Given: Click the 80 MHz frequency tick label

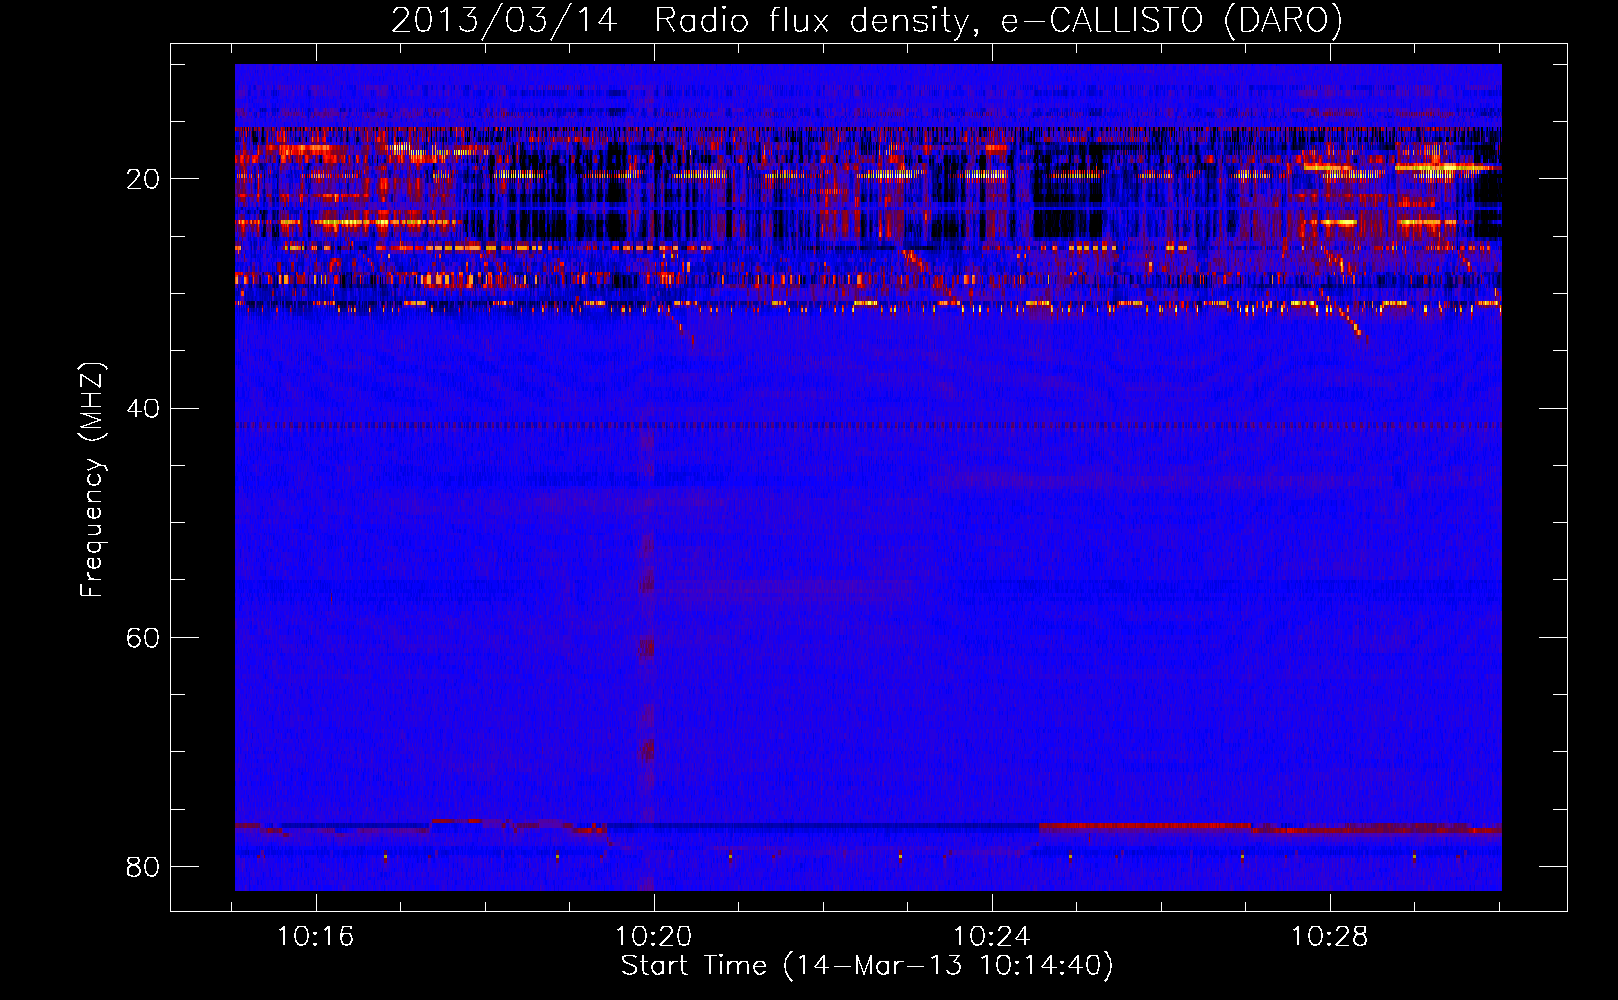Looking at the screenshot, I should pos(143,866).
